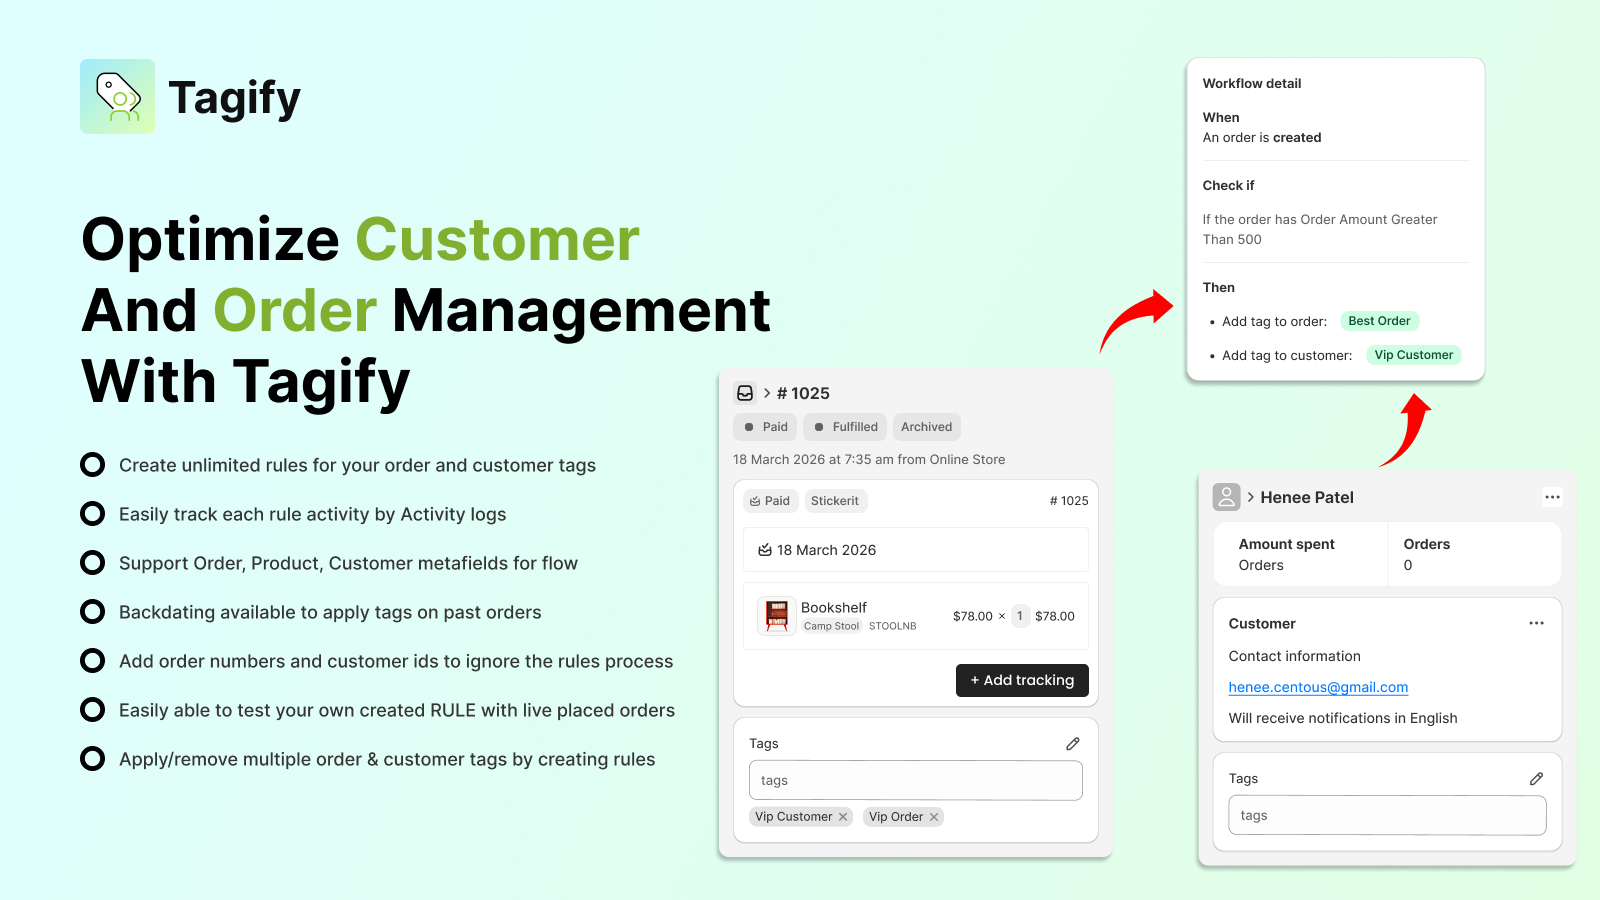
Task: Click the Customer card heading
Action: point(1262,624)
